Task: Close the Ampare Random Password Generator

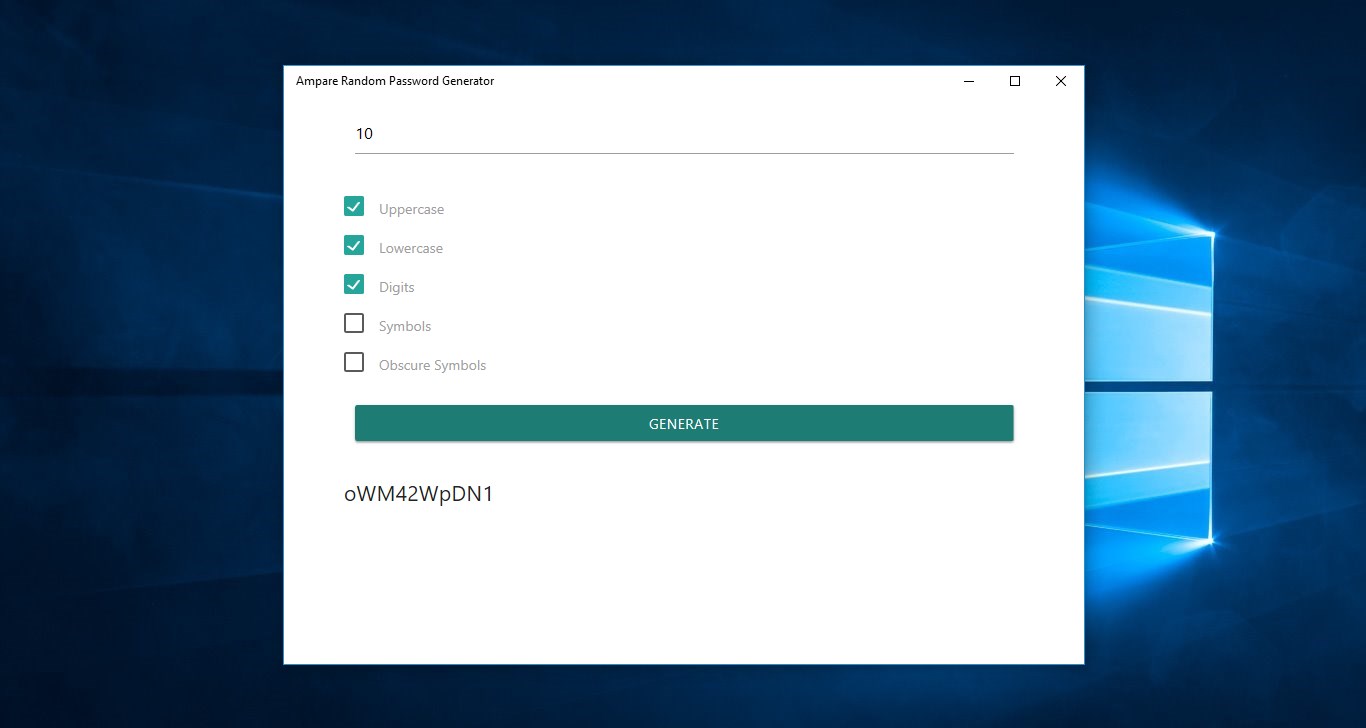Action: pyautogui.click(x=1061, y=81)
